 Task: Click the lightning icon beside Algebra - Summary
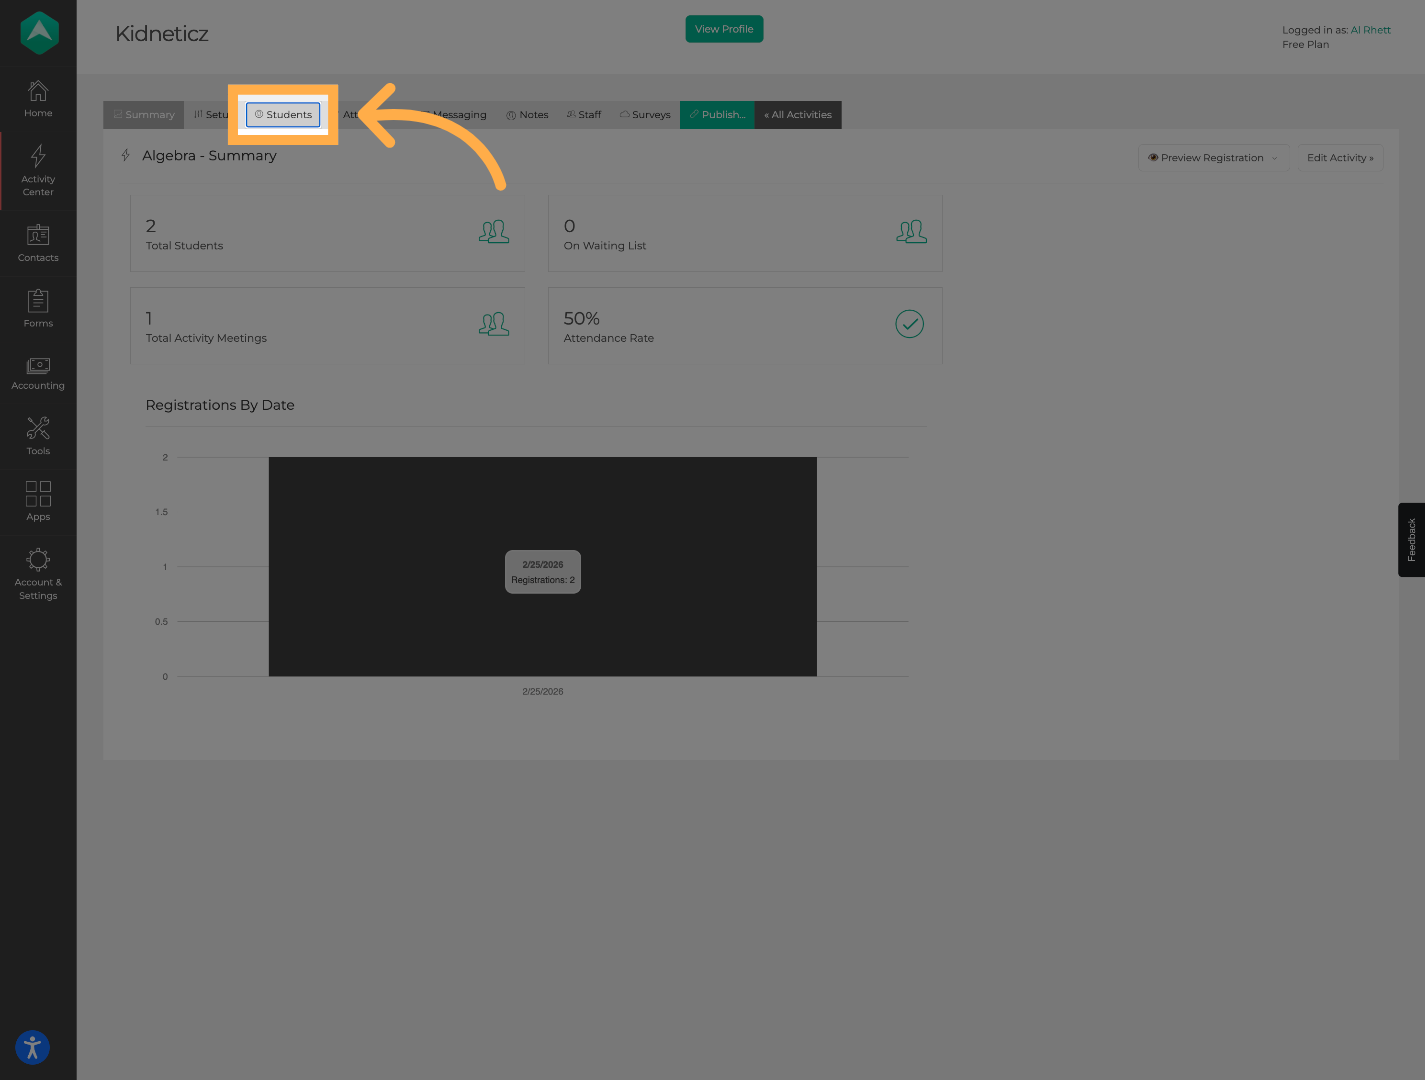tap(126, 155)
